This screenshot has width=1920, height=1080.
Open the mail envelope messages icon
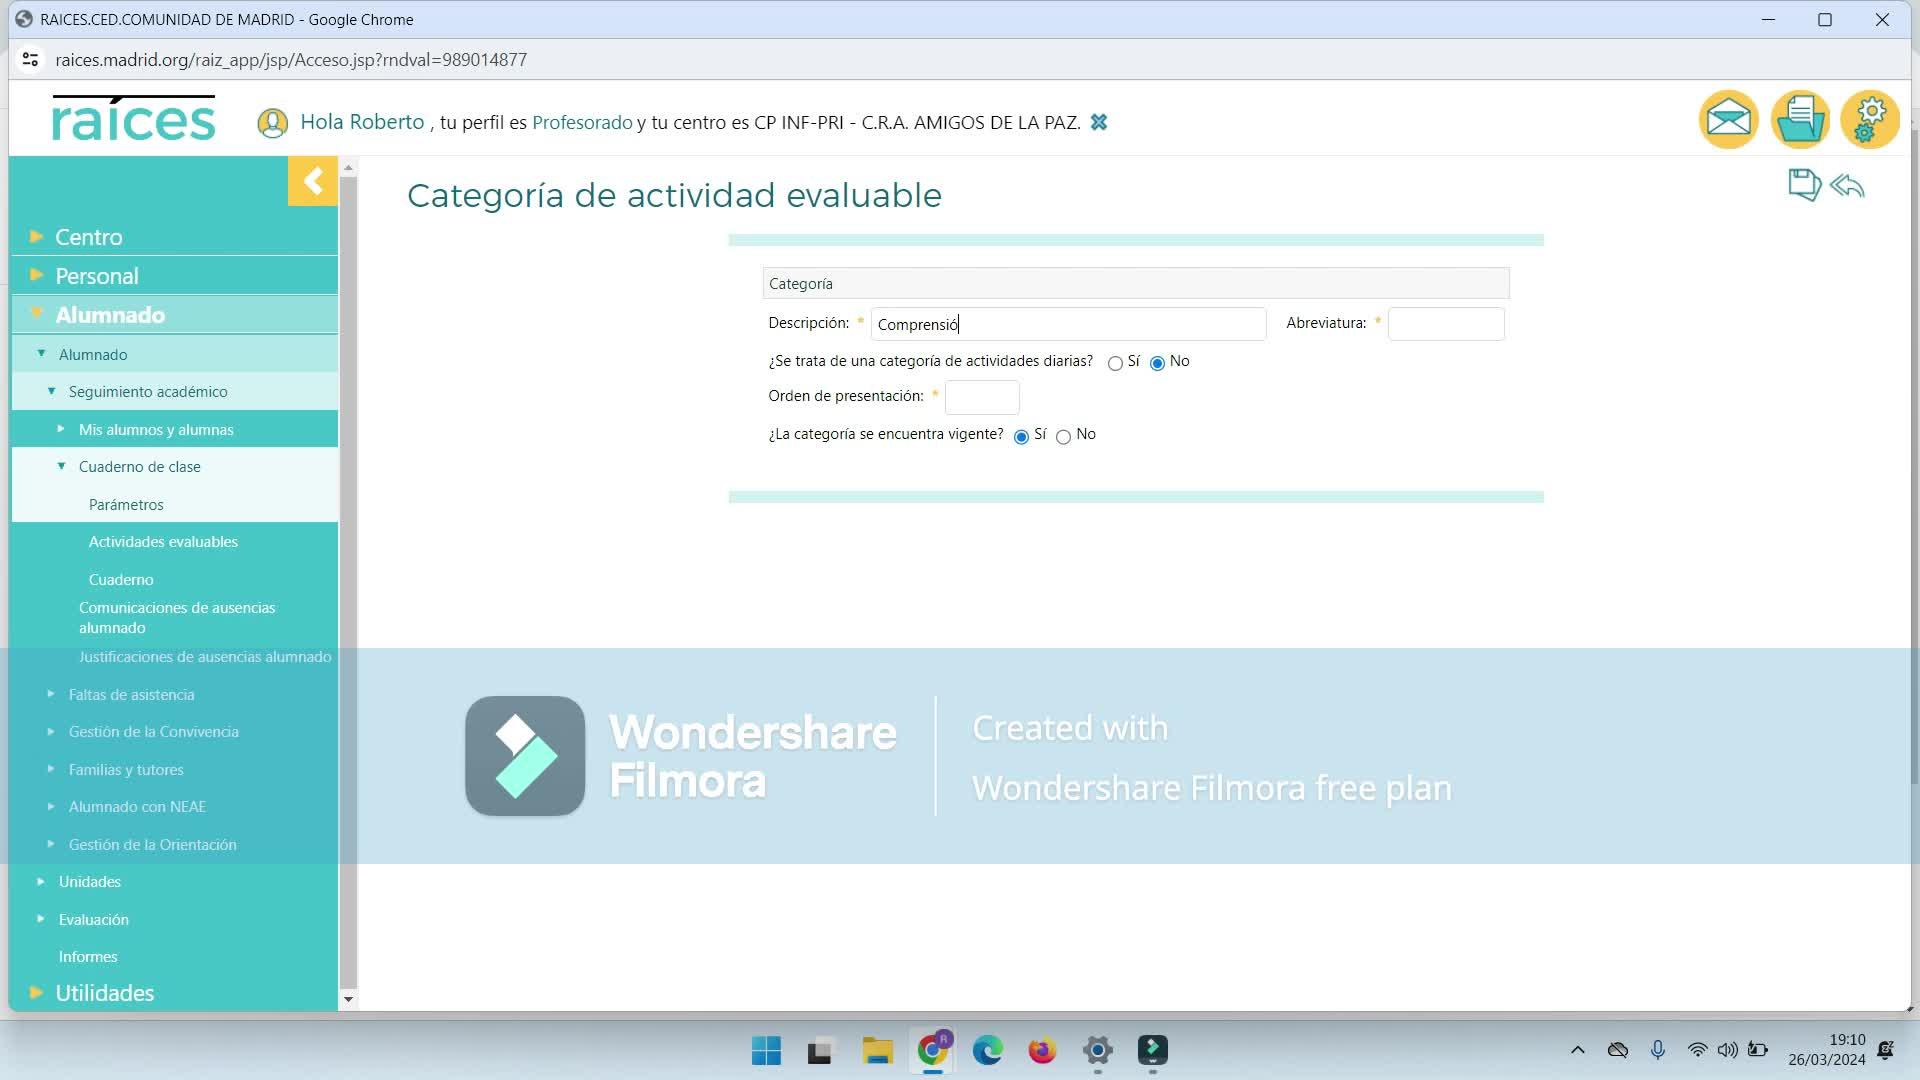(x=1728, y=120)
